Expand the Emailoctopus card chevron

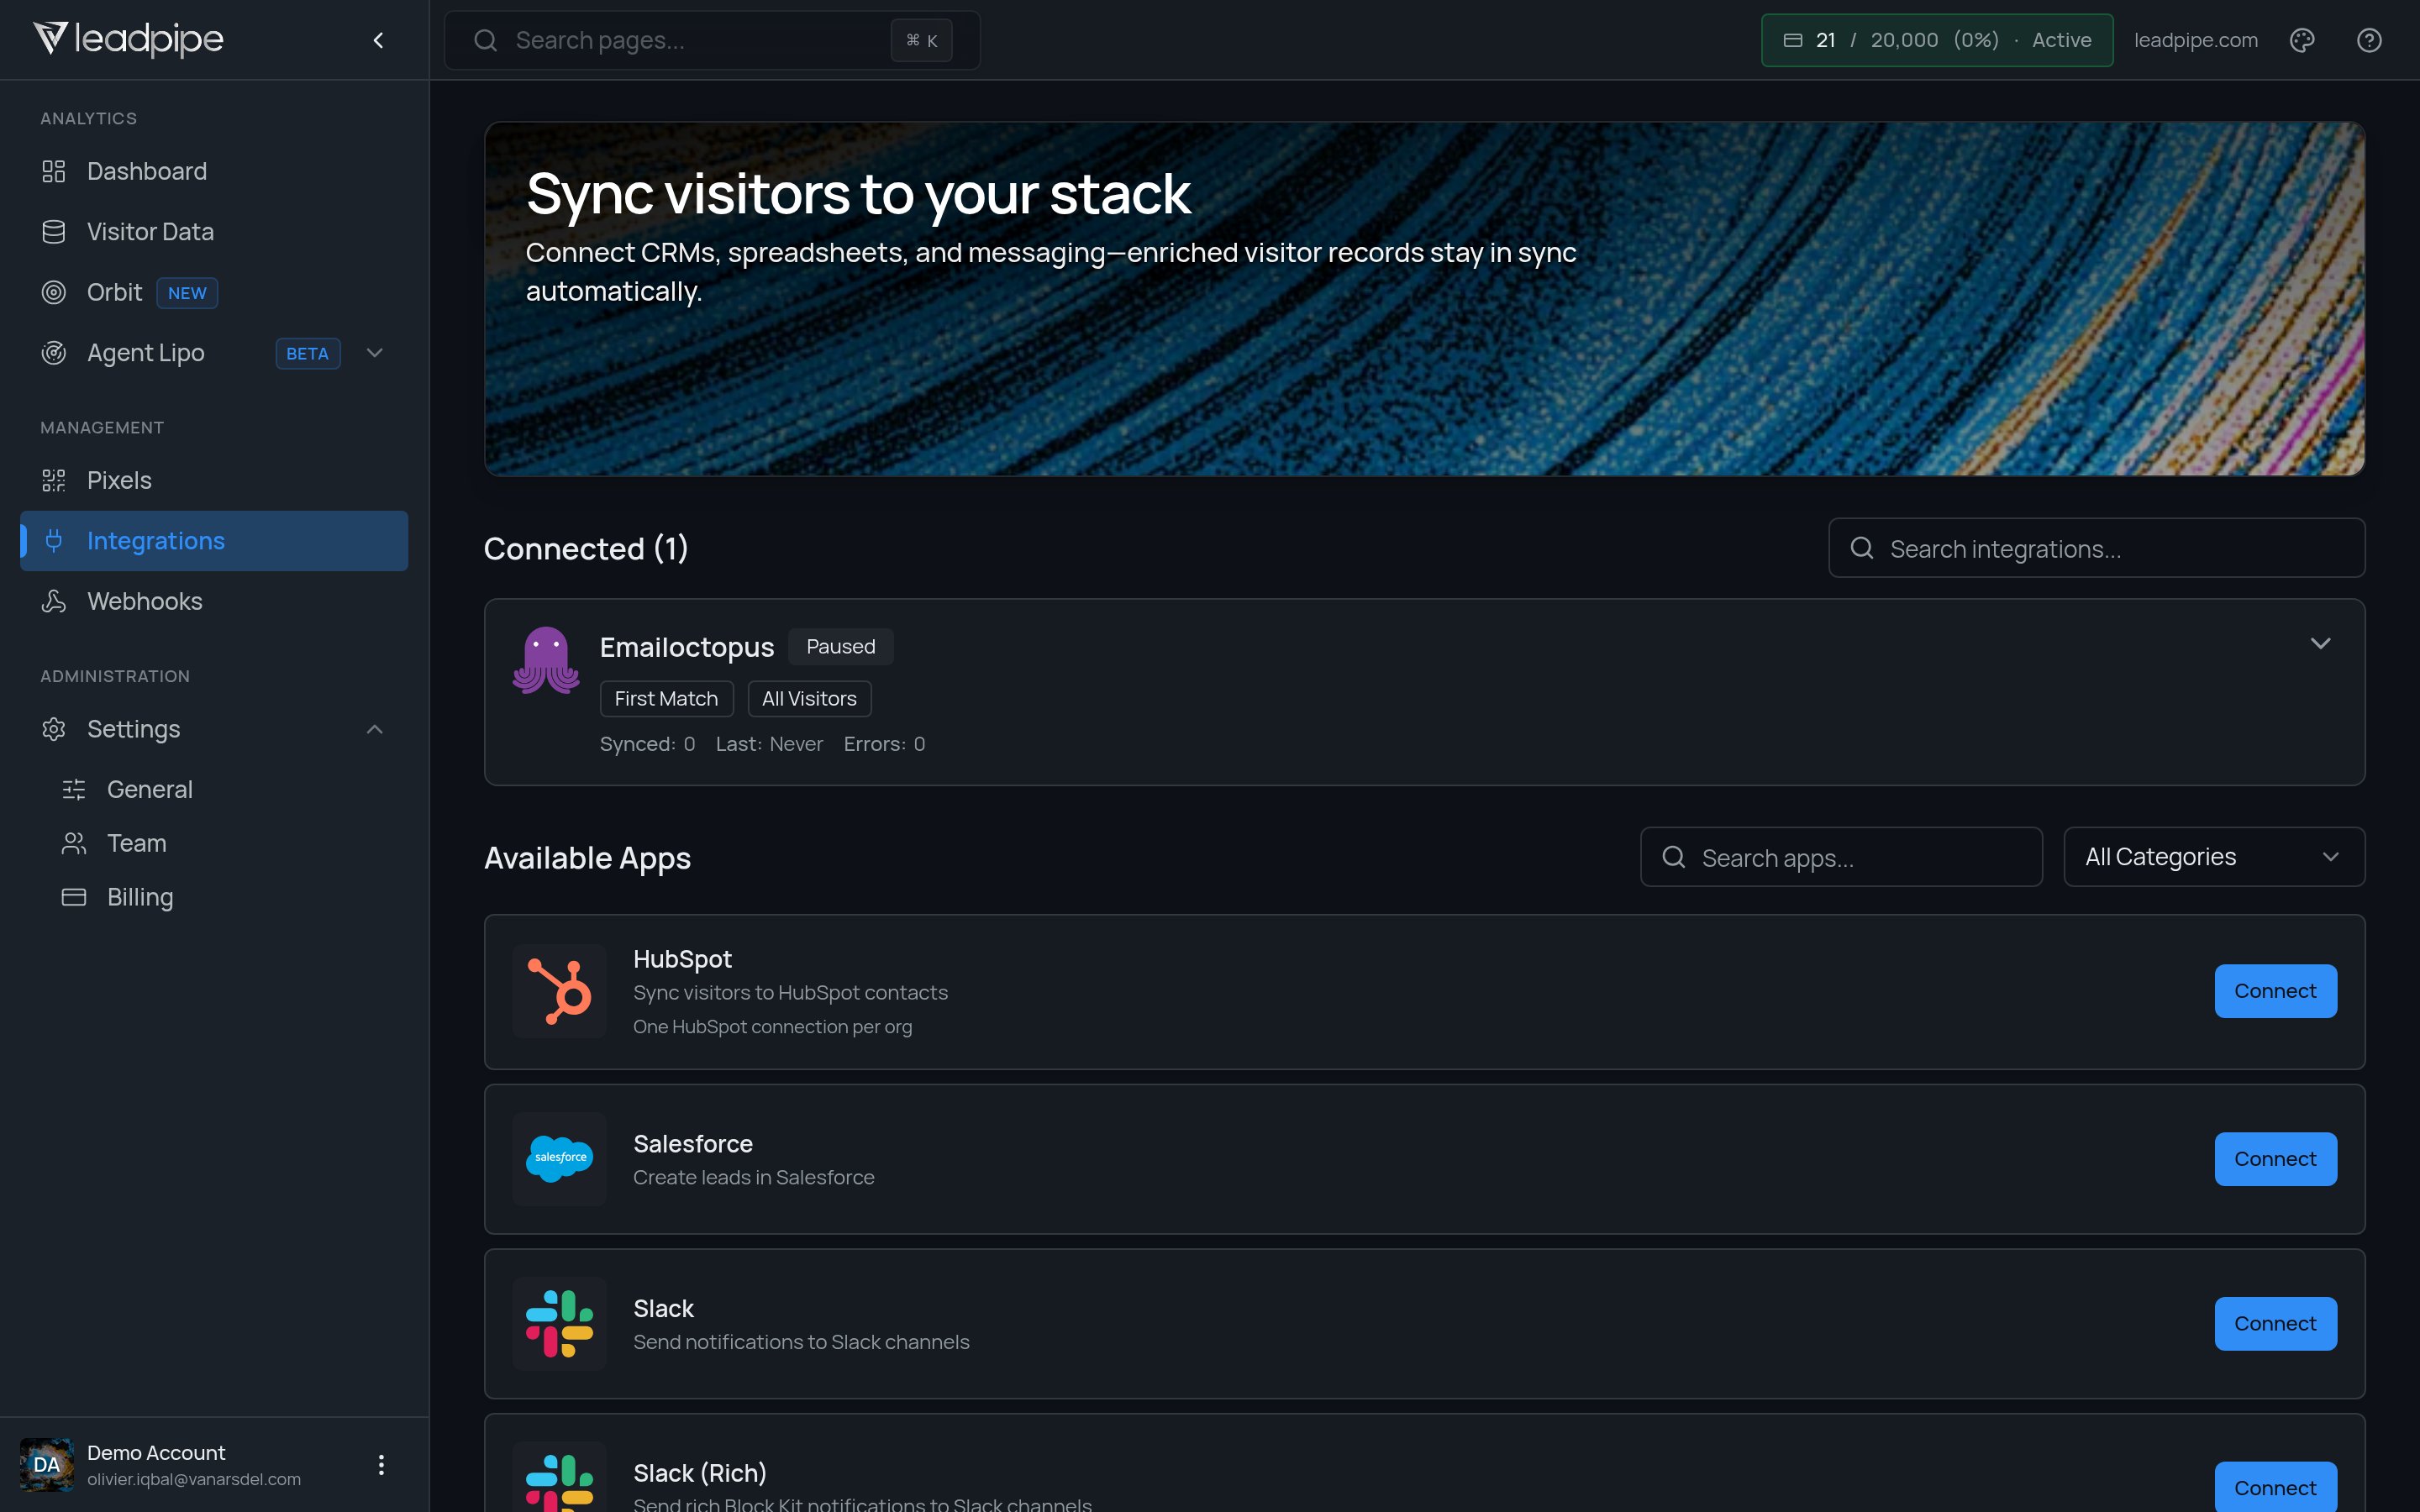tap(2321, 643)
